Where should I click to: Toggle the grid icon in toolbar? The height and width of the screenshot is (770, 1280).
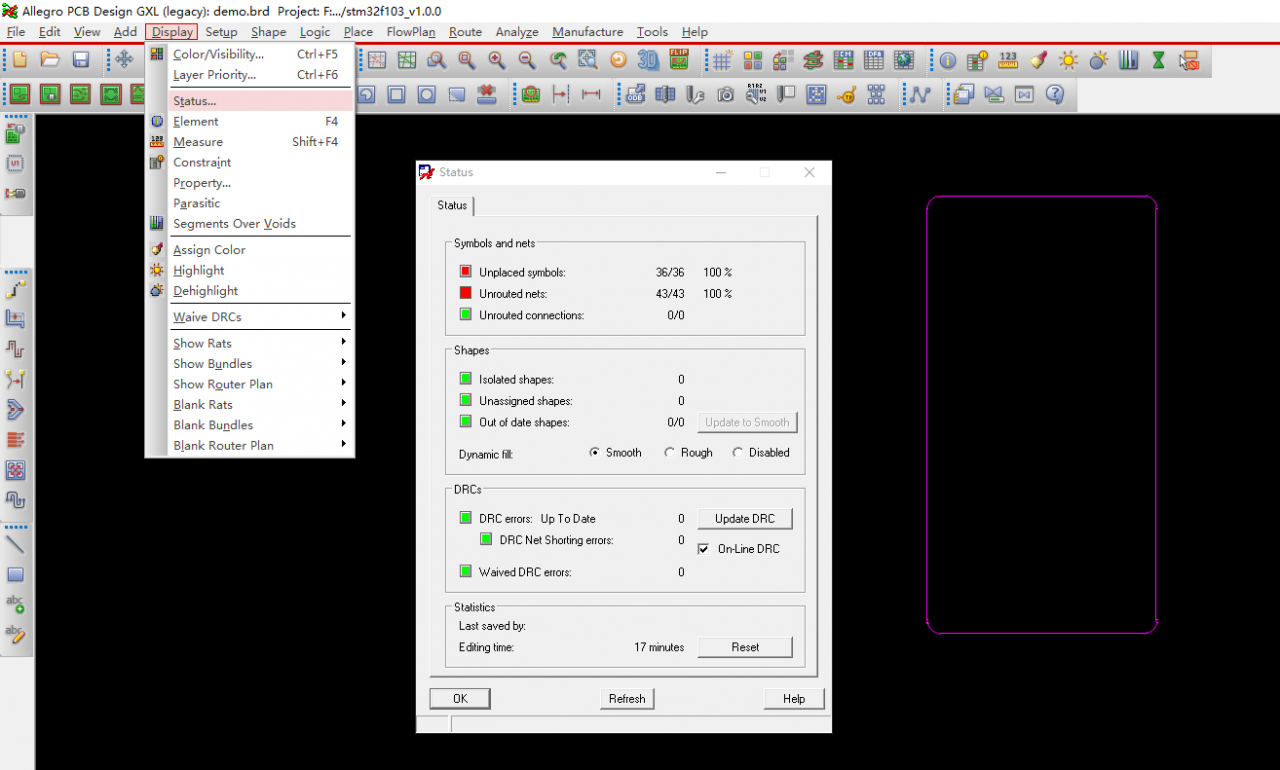(722, 60)
